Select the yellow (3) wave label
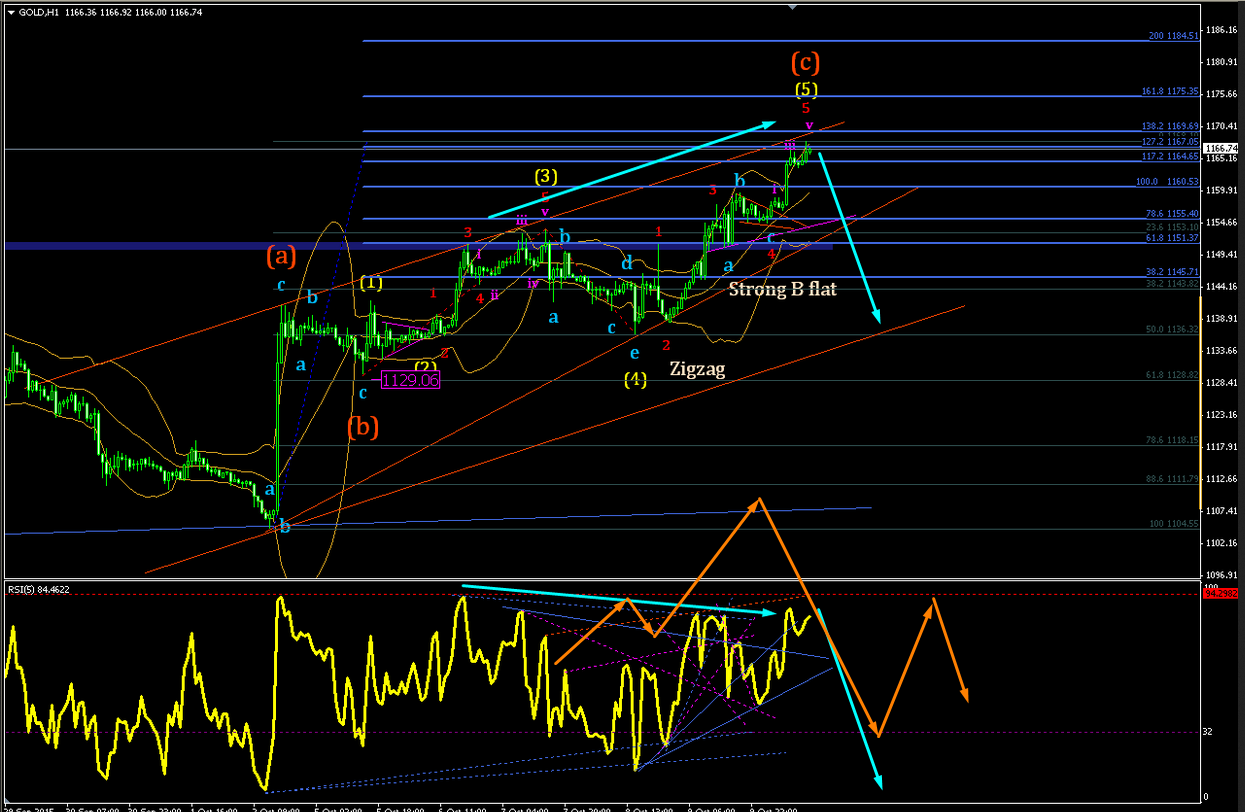This screenshot has width=1245, height=812. coord(546,176)
